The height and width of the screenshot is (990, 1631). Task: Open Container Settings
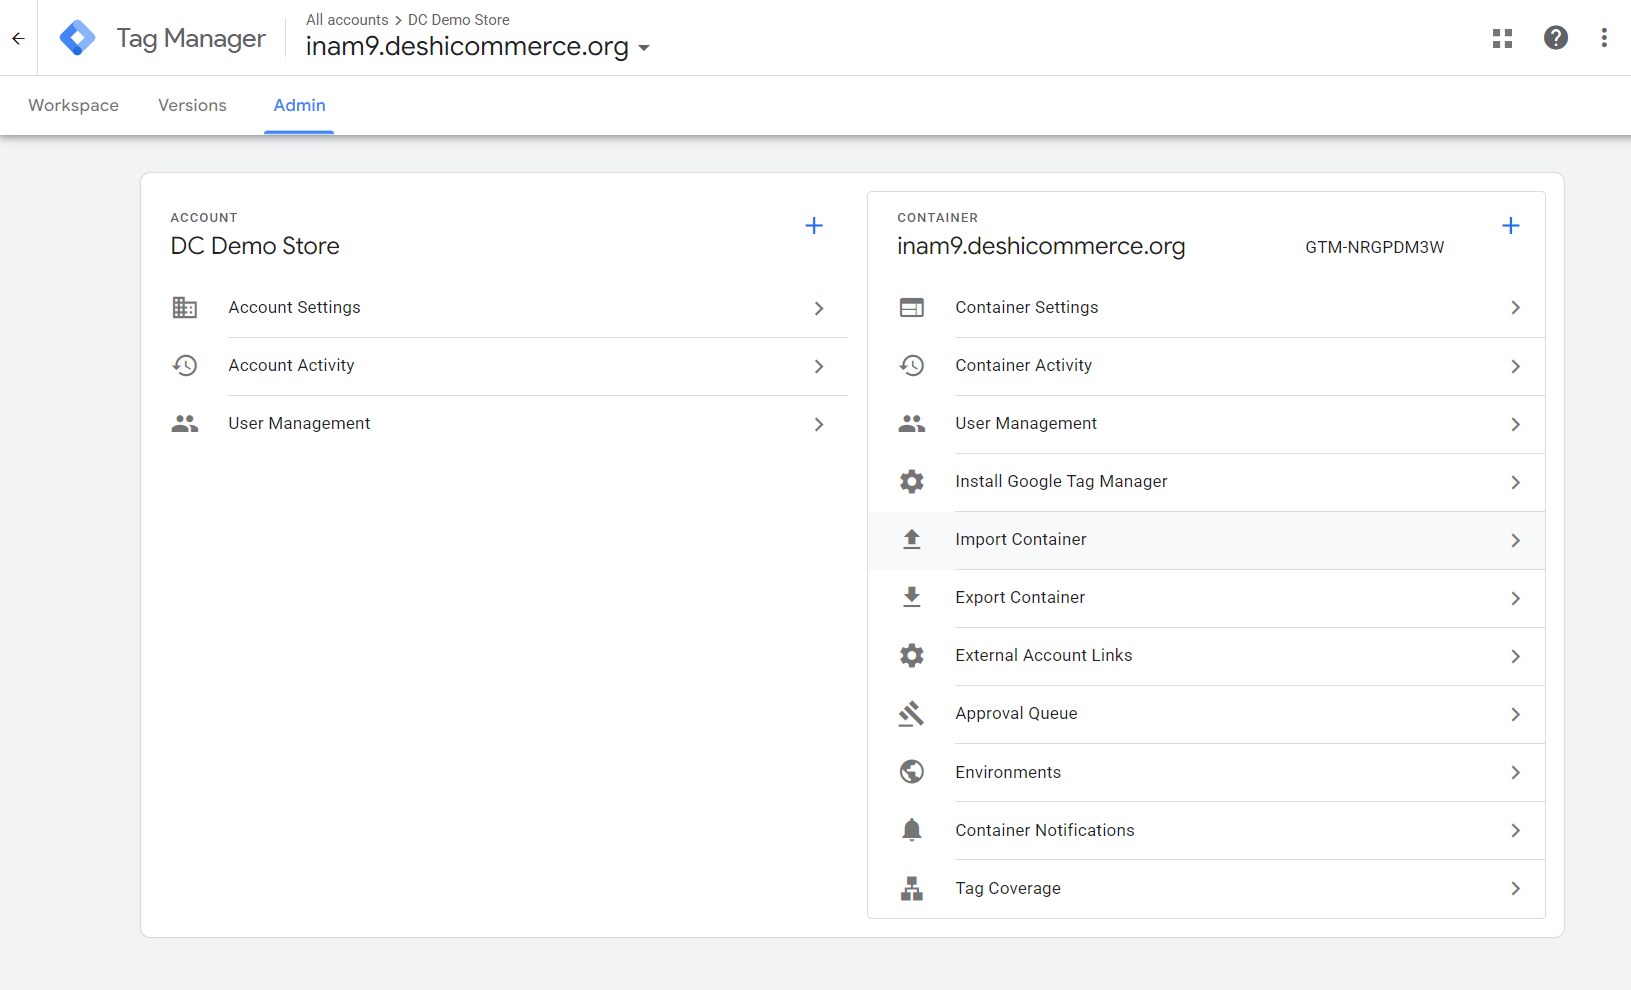click(1207, 308)
